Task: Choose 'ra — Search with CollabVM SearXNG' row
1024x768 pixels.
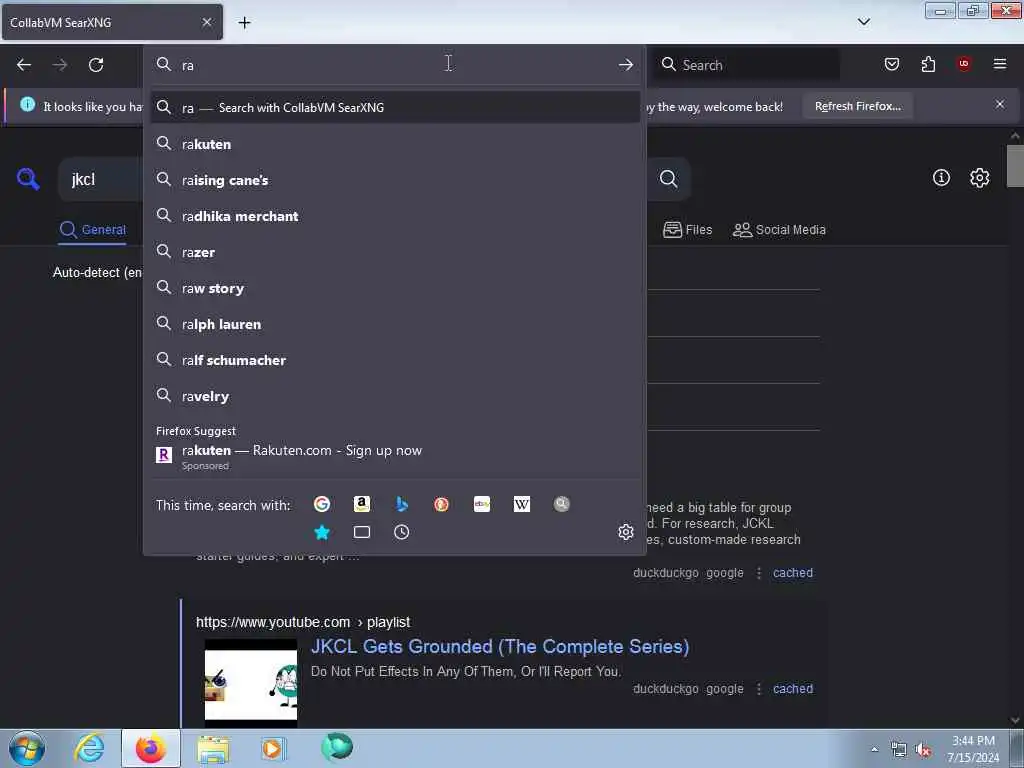Action: pos(395,108)
